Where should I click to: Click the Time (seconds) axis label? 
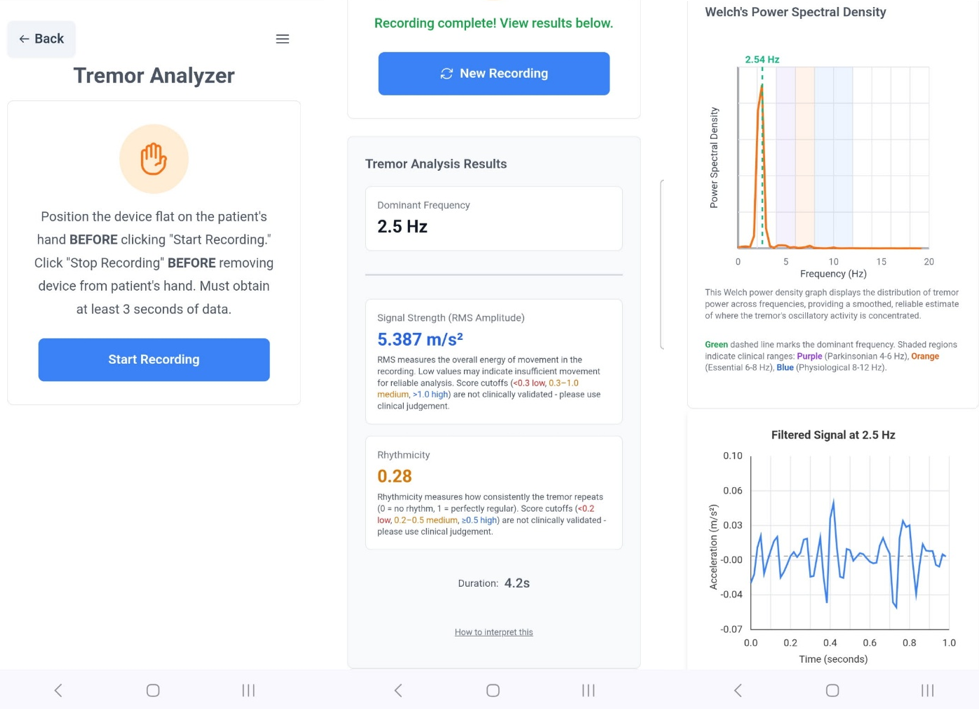click(x=833, y=659)
